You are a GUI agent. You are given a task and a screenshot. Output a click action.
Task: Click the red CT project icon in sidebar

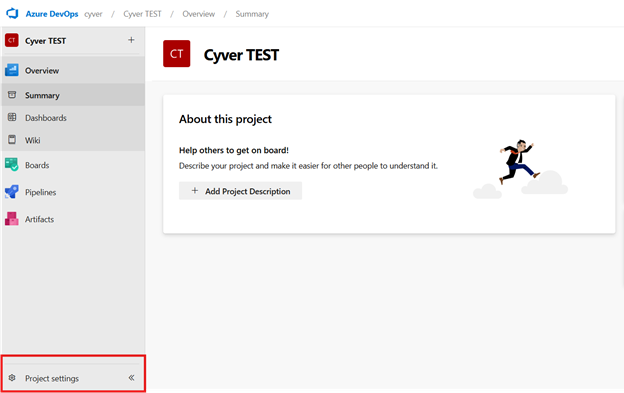[x=12, y=40]
